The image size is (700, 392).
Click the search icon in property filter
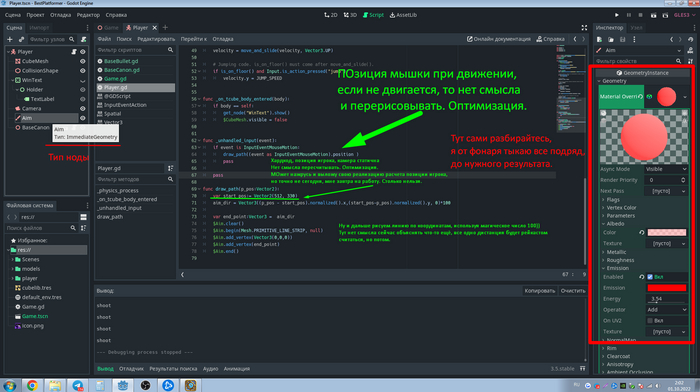click(679, 61)
